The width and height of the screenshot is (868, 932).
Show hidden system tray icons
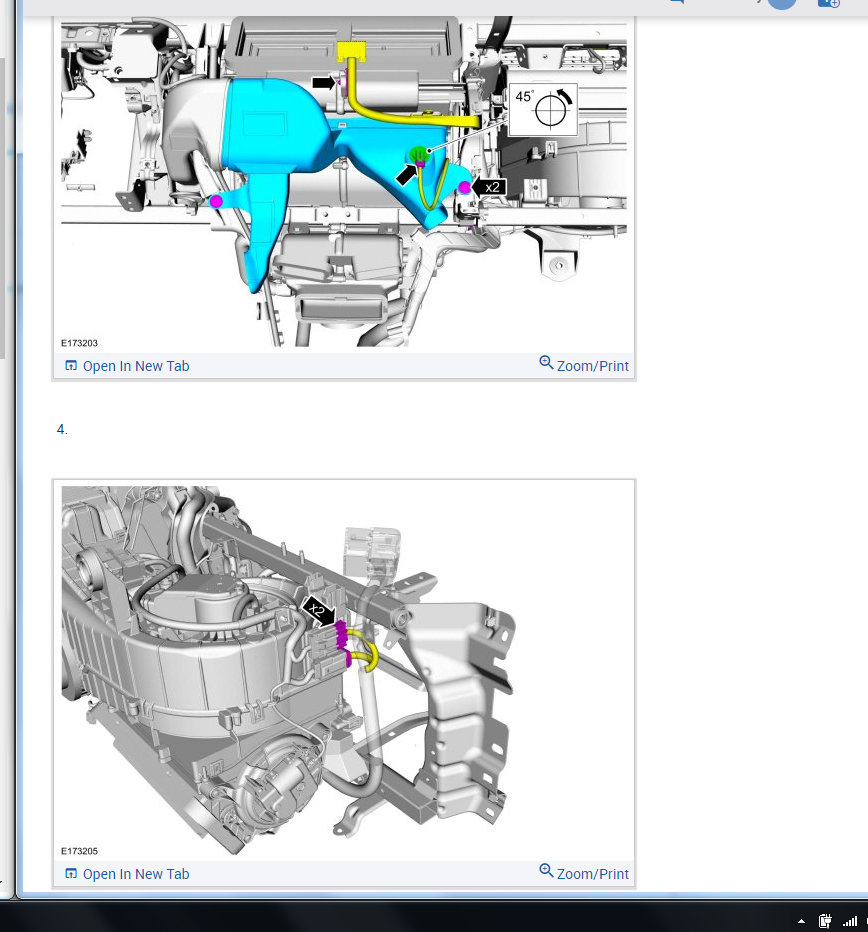801,922
